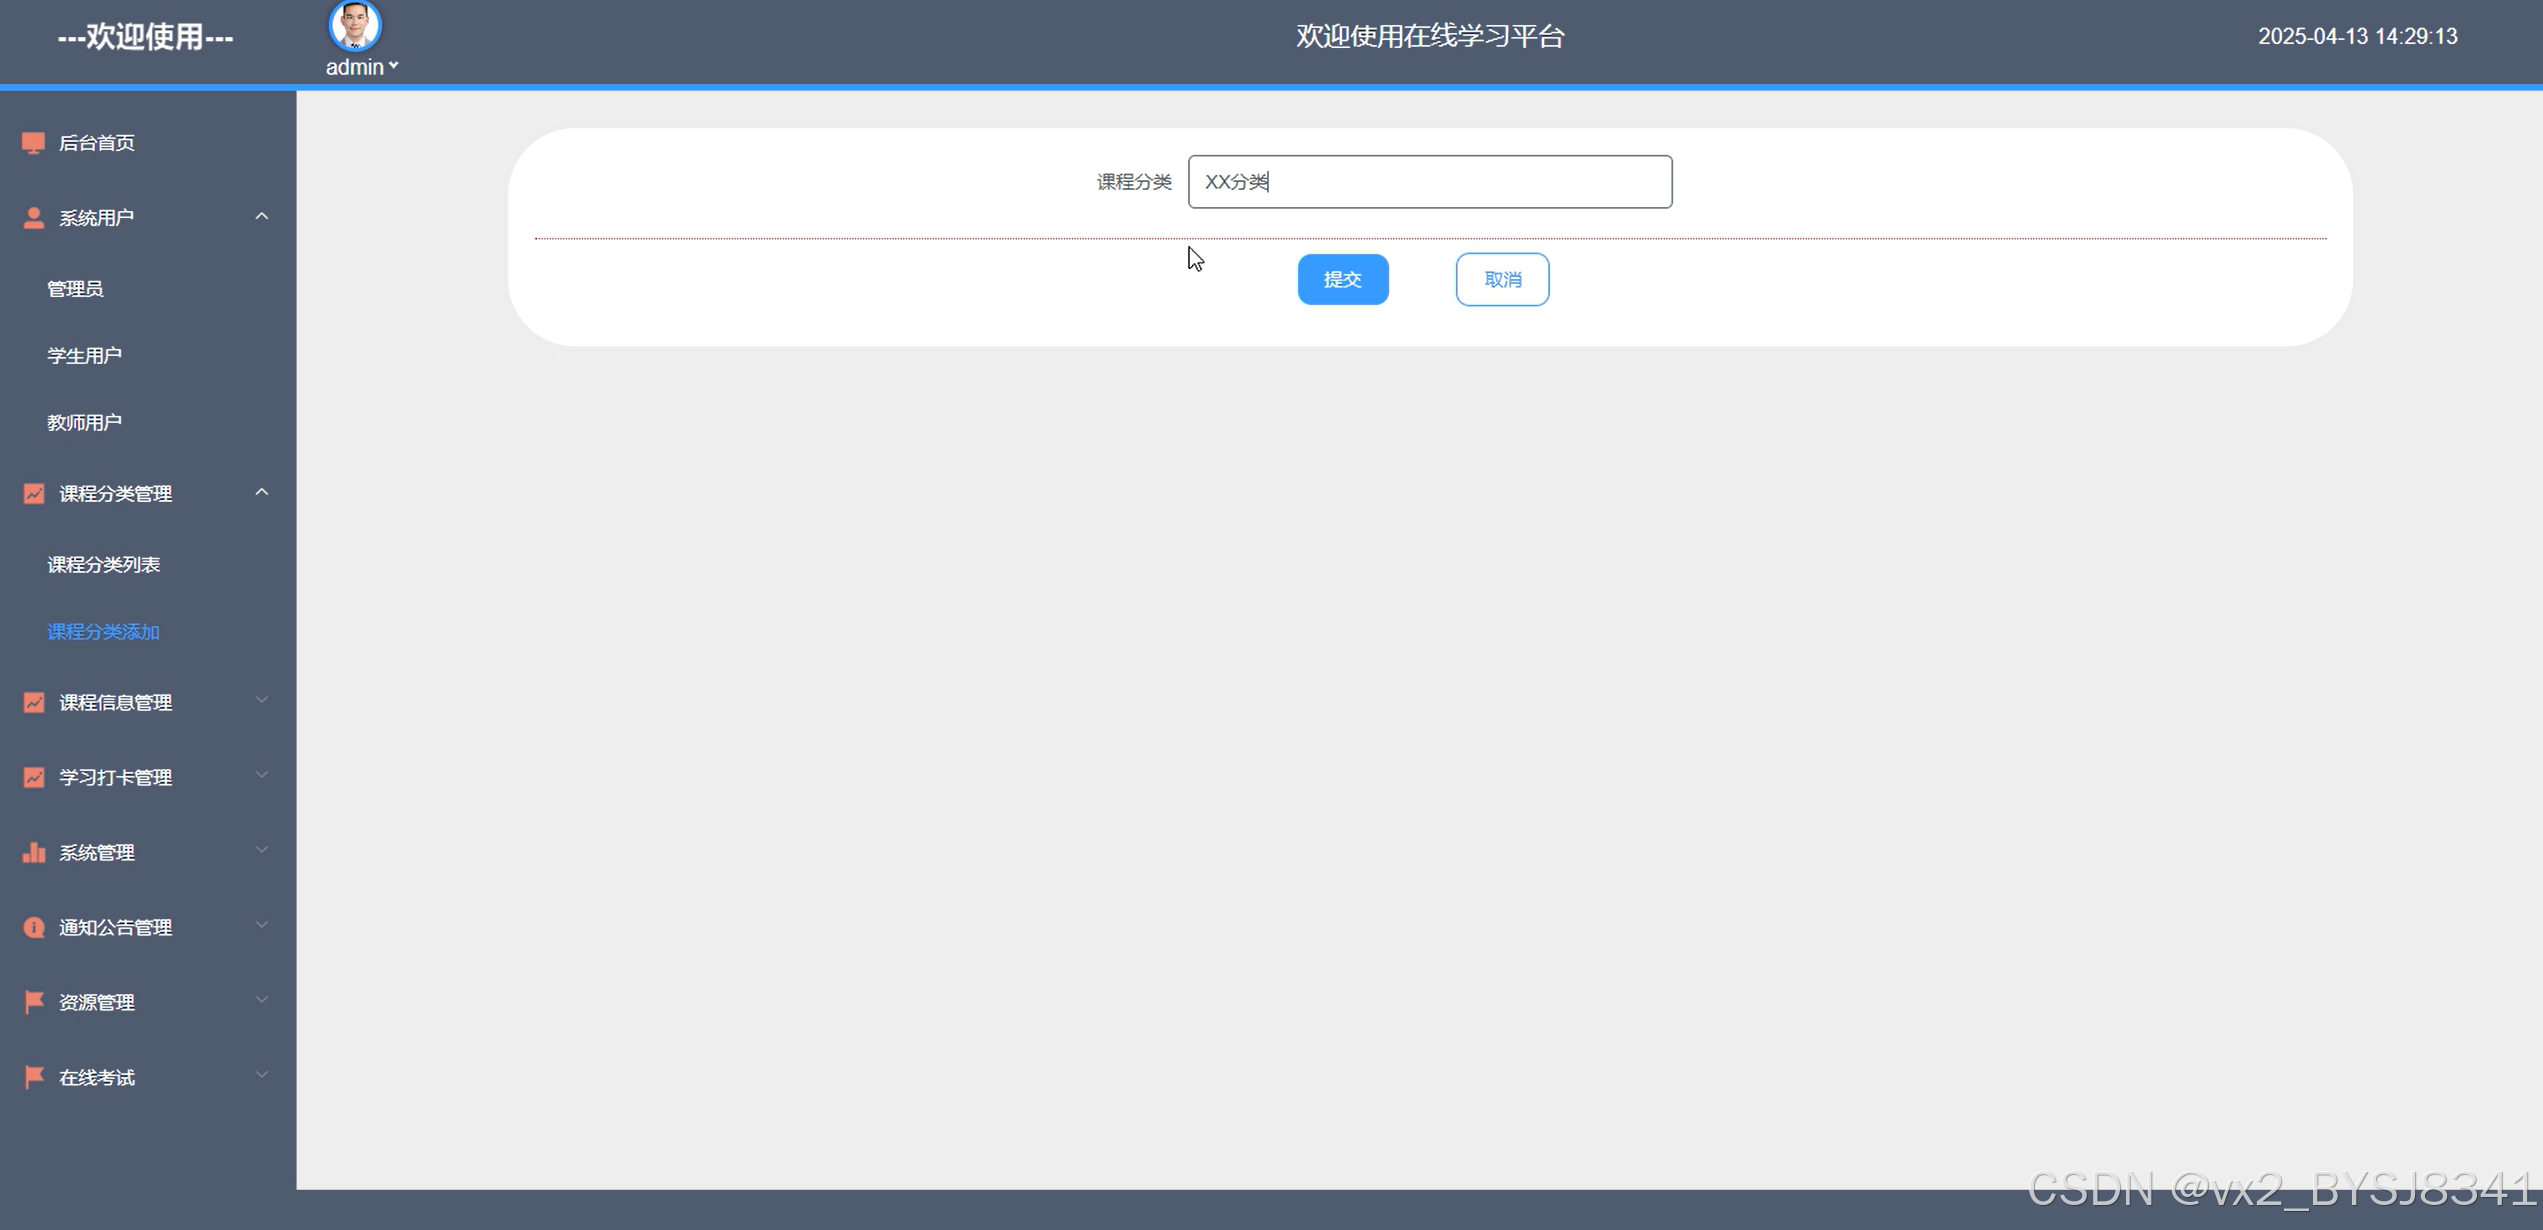Focus the 课程分类 text input field
This screenshot has height=1230, width=2543.
pos(1429,182)
